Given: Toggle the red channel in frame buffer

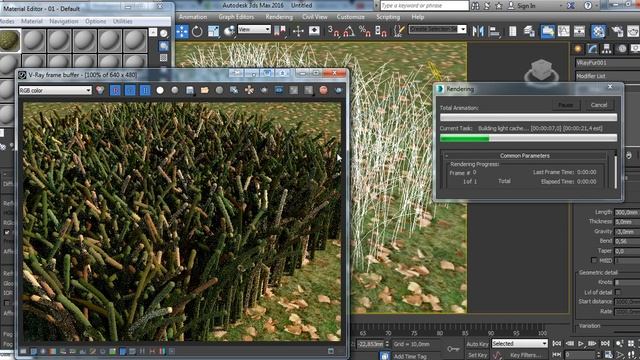Looking at the screenshot, I should (116, 90).
